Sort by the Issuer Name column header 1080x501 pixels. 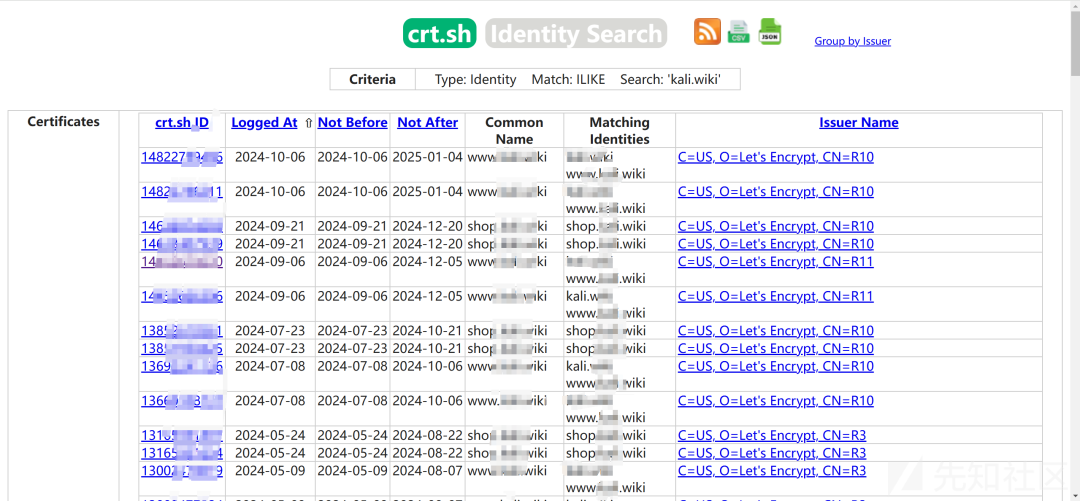(x=859, y=123)
